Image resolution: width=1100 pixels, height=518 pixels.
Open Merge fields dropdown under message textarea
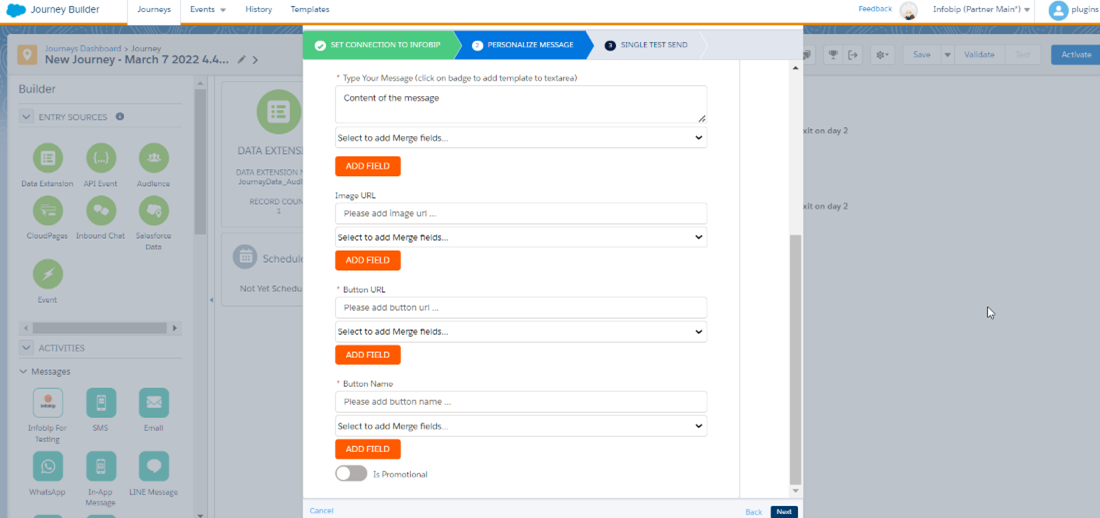(521, 138)
